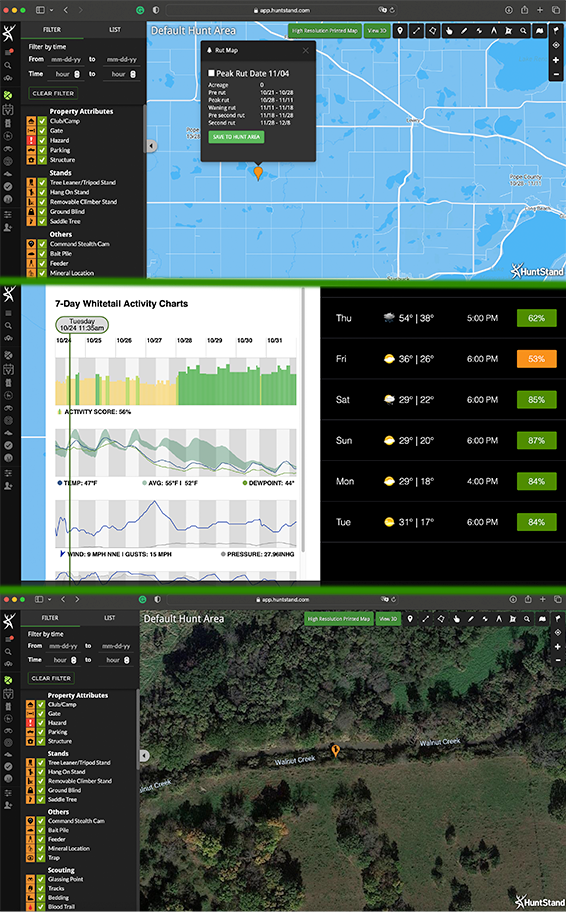This screenshot has width=566, height=912.
Task: Click From date field in Rut Map window
Action: 65,59
